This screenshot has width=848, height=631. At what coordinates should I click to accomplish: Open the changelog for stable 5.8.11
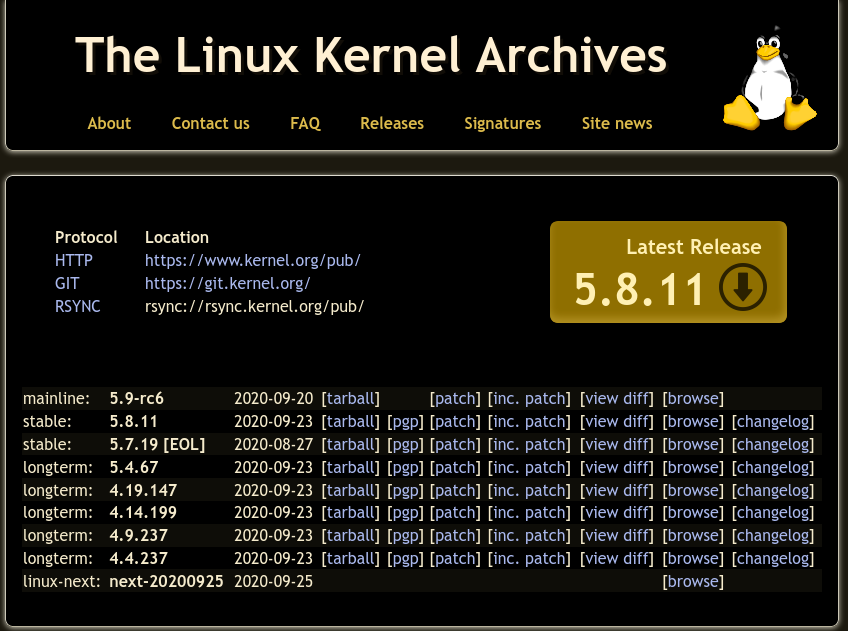pos(773,421)
